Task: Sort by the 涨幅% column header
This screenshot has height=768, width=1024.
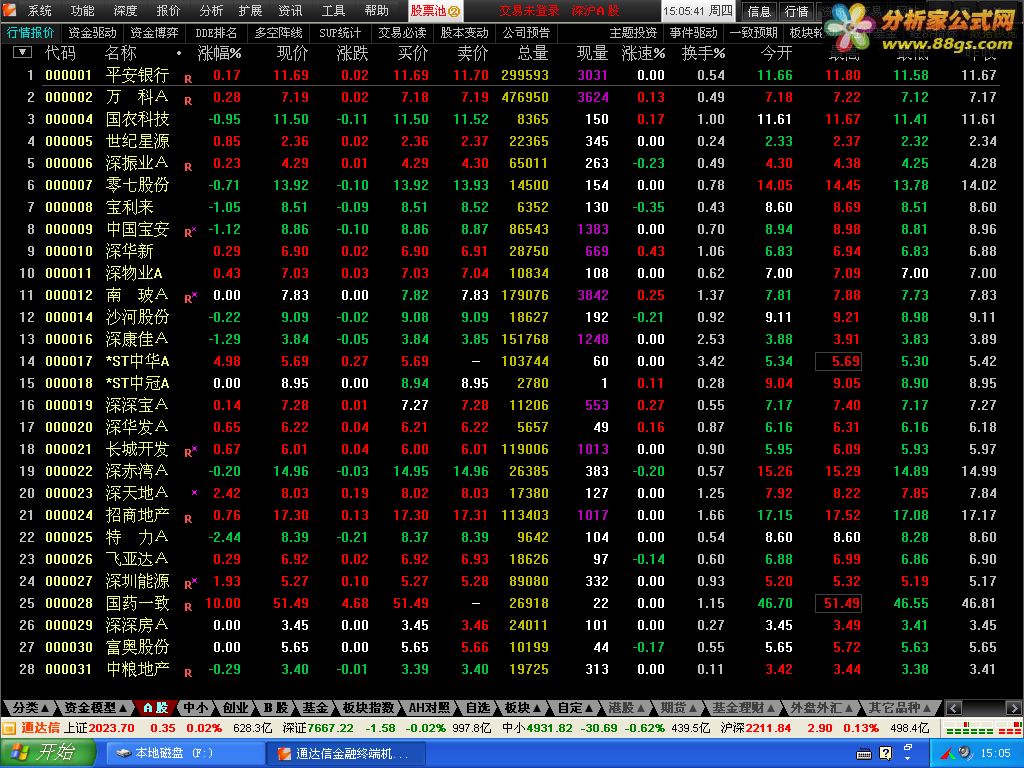Action: pyautogui.click(x=219, y=53)
